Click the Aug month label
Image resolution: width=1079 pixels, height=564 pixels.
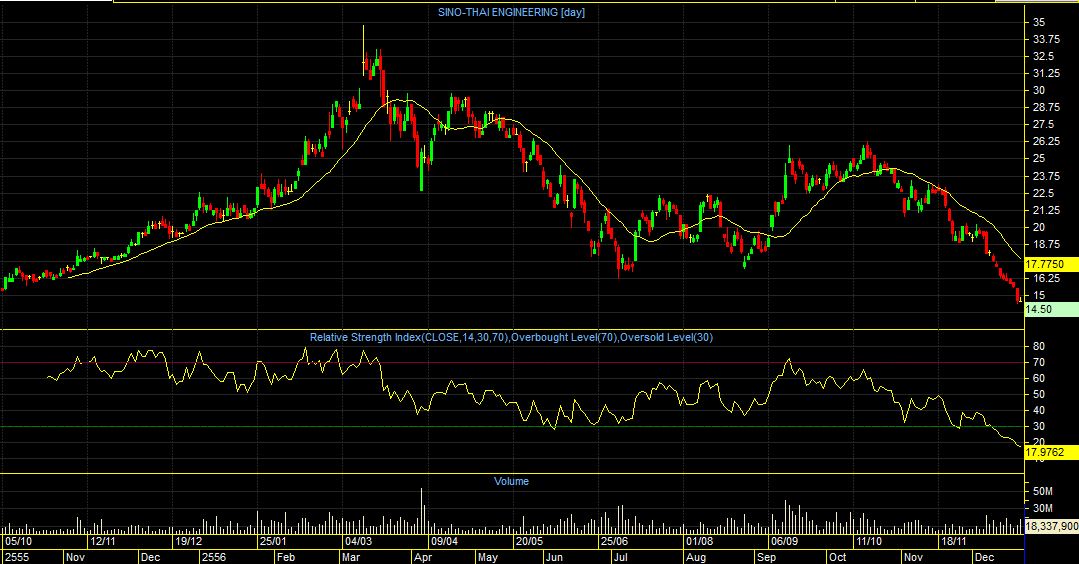(696, 557)
